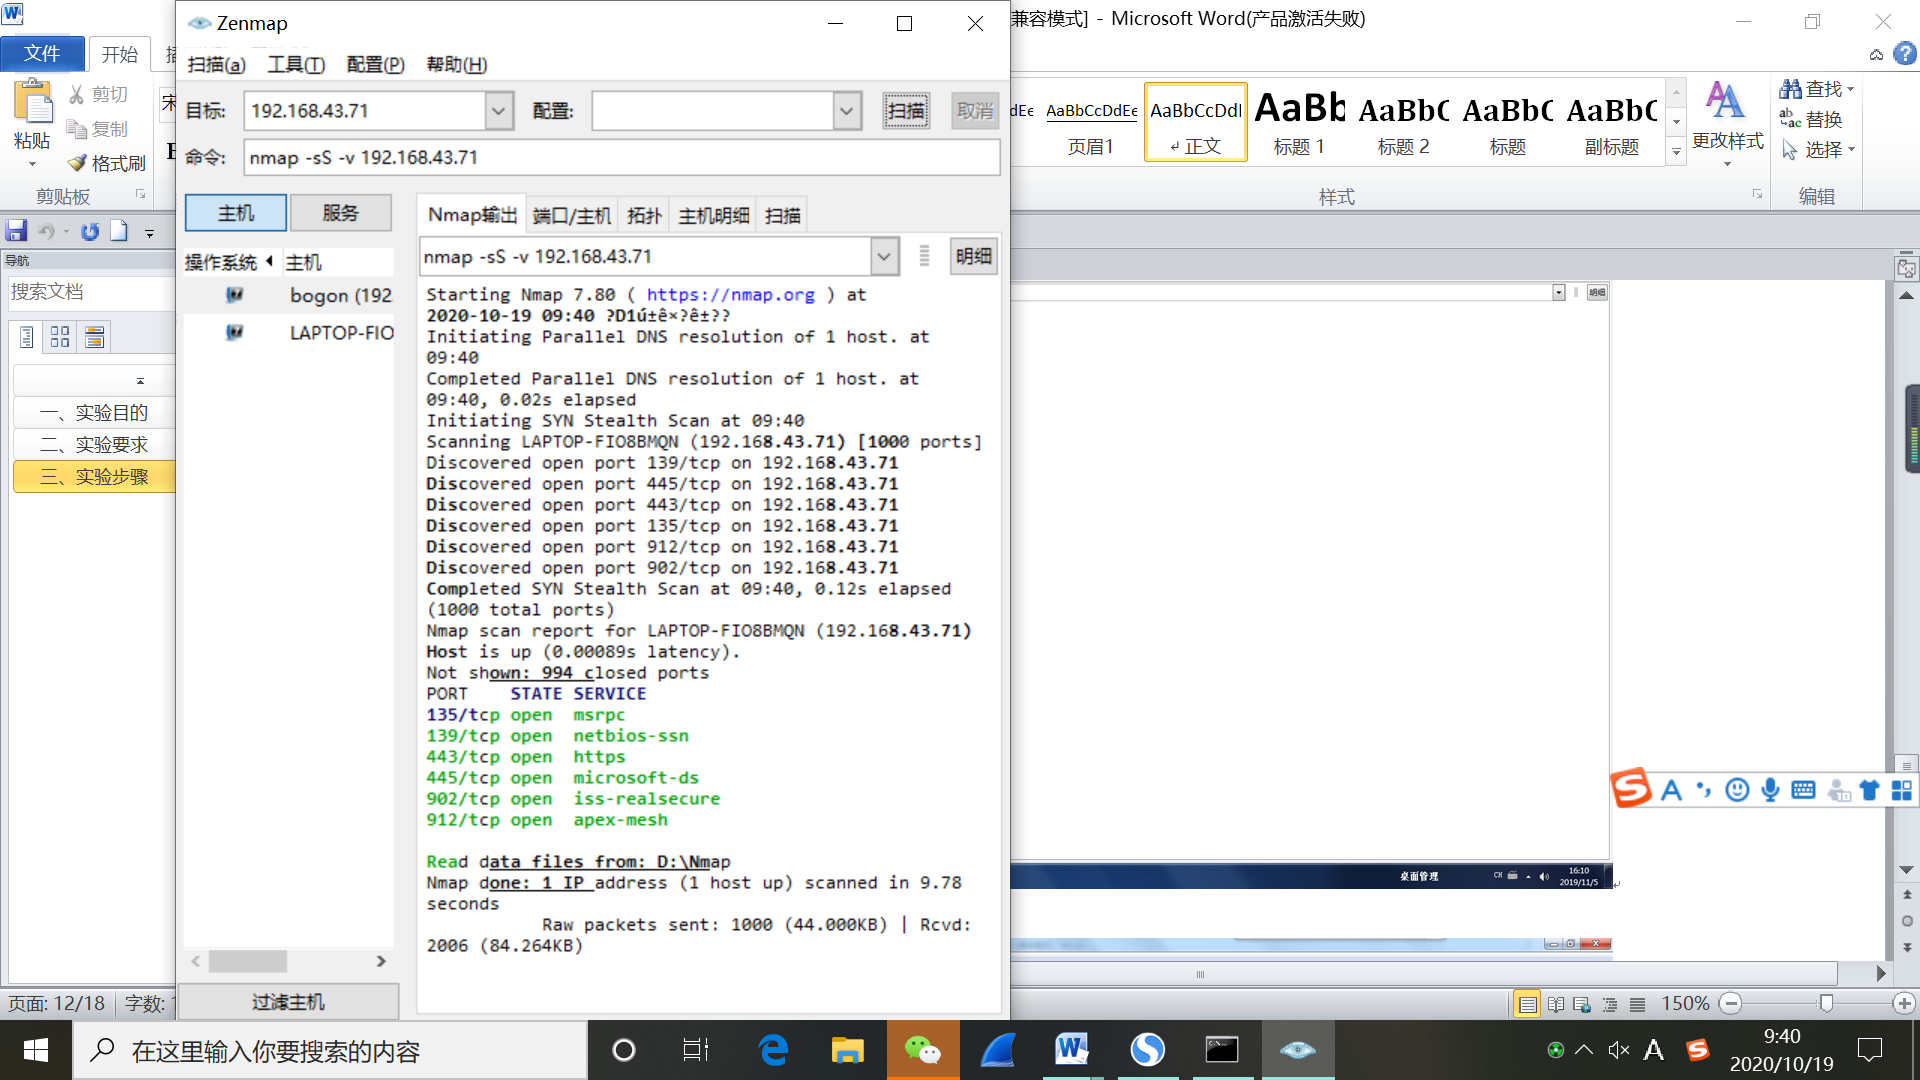Expand the target address dropdown
This screenshot has width=1920, height=1080.
pos(498,111)
